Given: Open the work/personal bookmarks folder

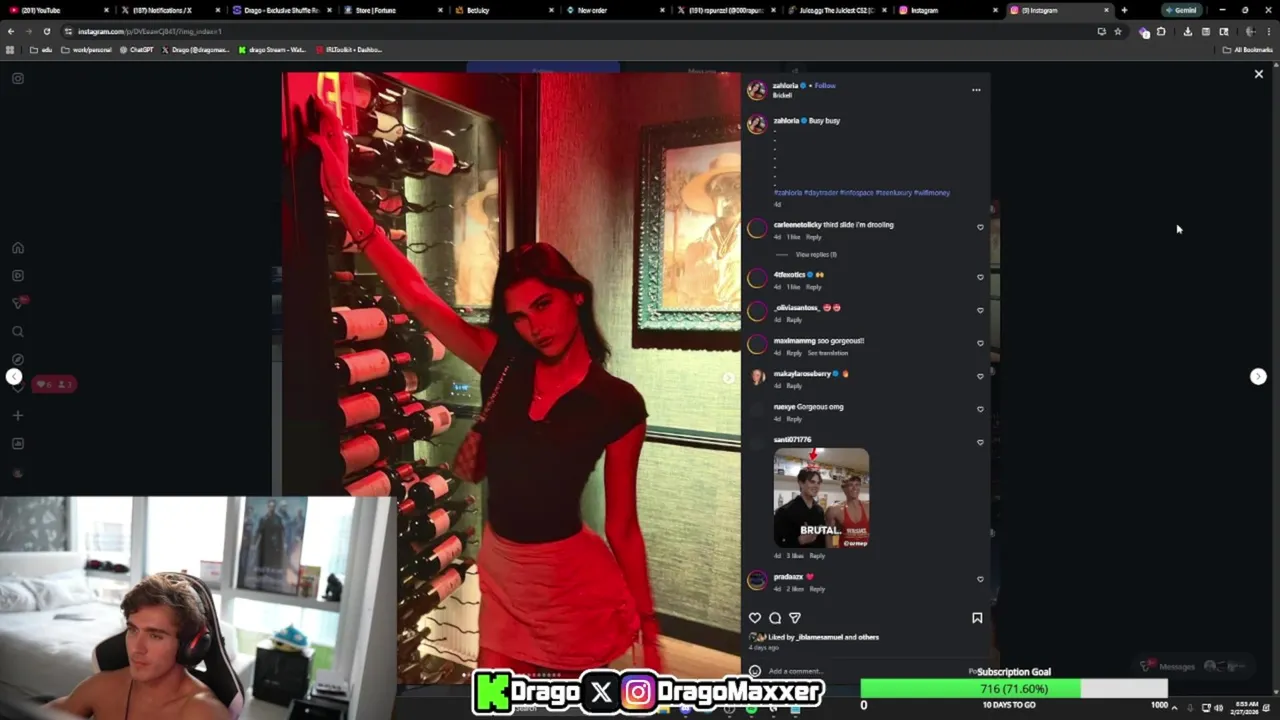Looking at the screenshot, I should pyautogui.click(x=86, y=49).
